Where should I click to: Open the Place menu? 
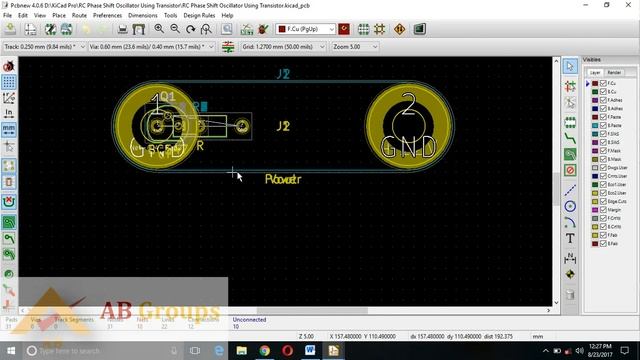pos(59,16)
